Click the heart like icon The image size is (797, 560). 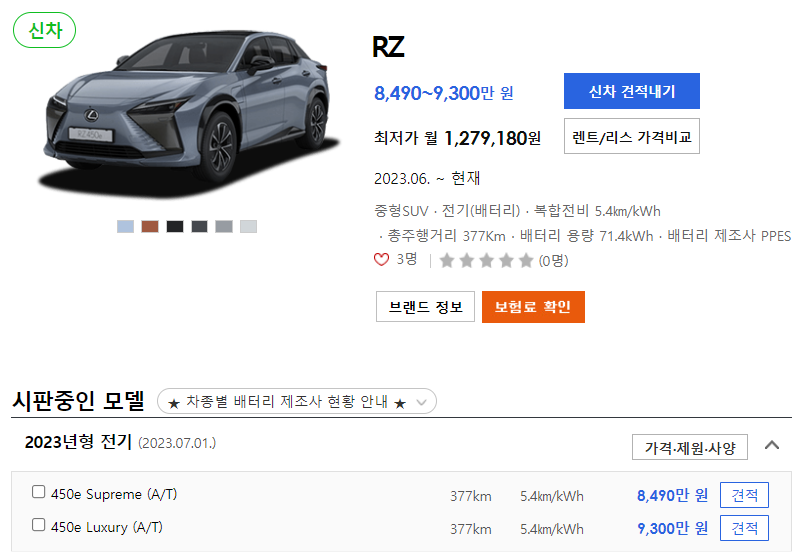pos(381,260)
